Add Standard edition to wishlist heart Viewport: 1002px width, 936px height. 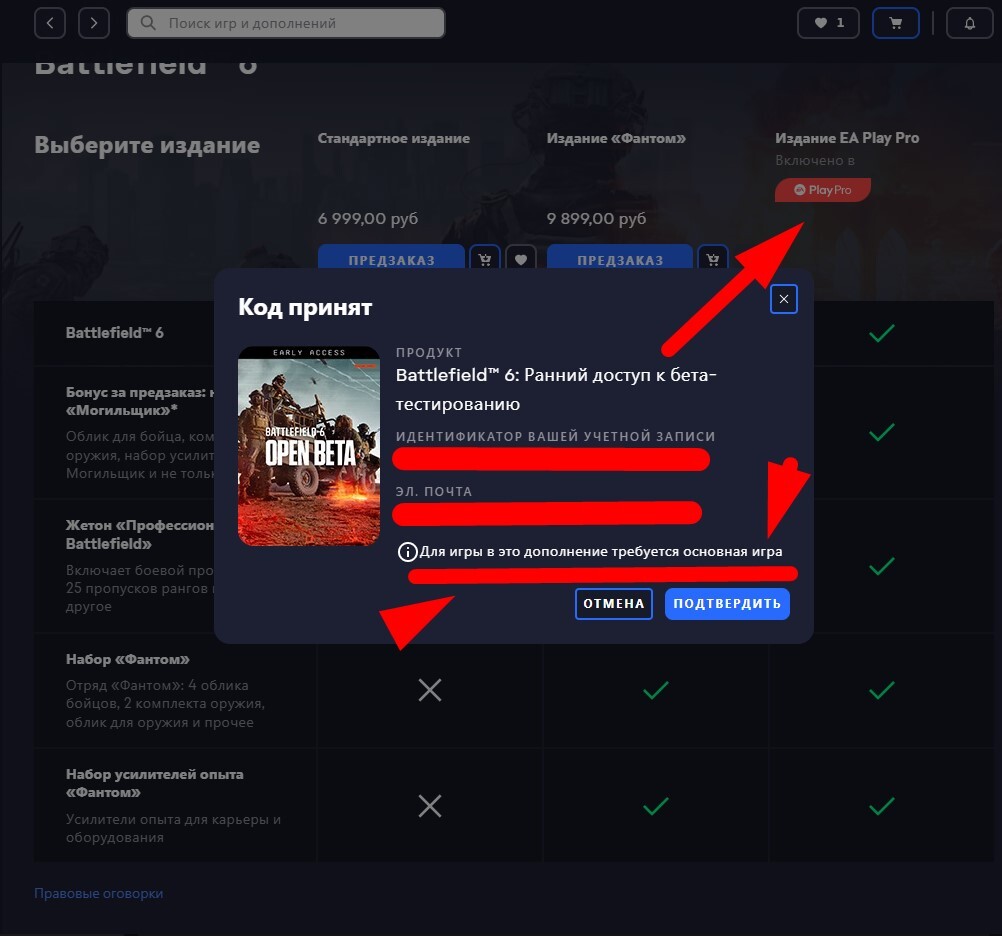[x=521, y=258]
